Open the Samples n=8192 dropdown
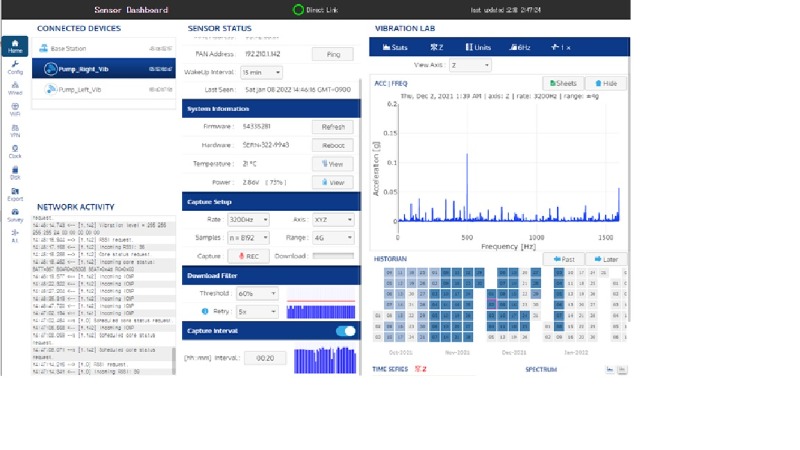This screenshot has height=450, width=800. coord(248,237)
